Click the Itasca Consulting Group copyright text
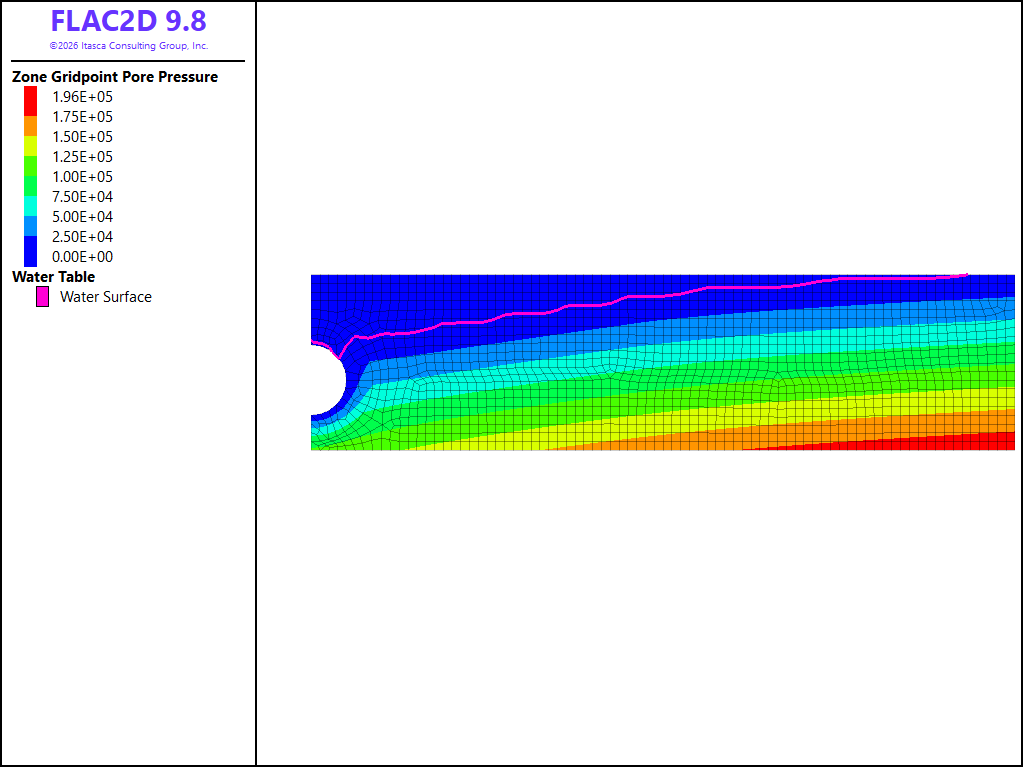The height and width of the screenshot is (768, 1024). [x=129, y=46]
